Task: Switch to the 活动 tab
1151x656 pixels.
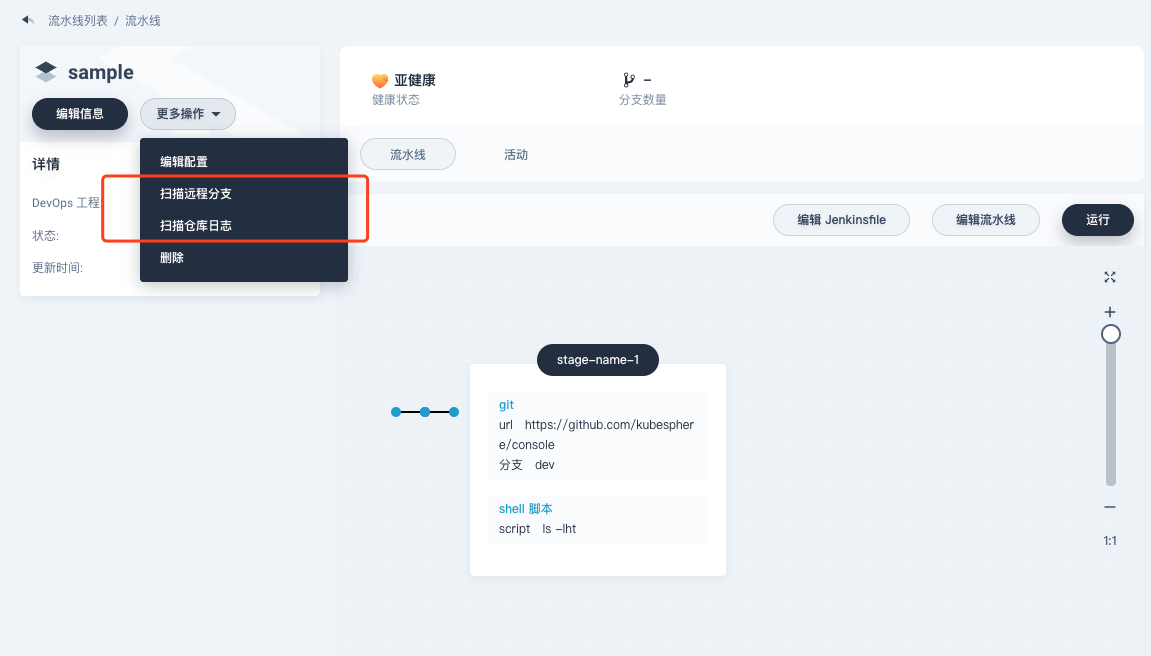Action: [x=516, y=154]
